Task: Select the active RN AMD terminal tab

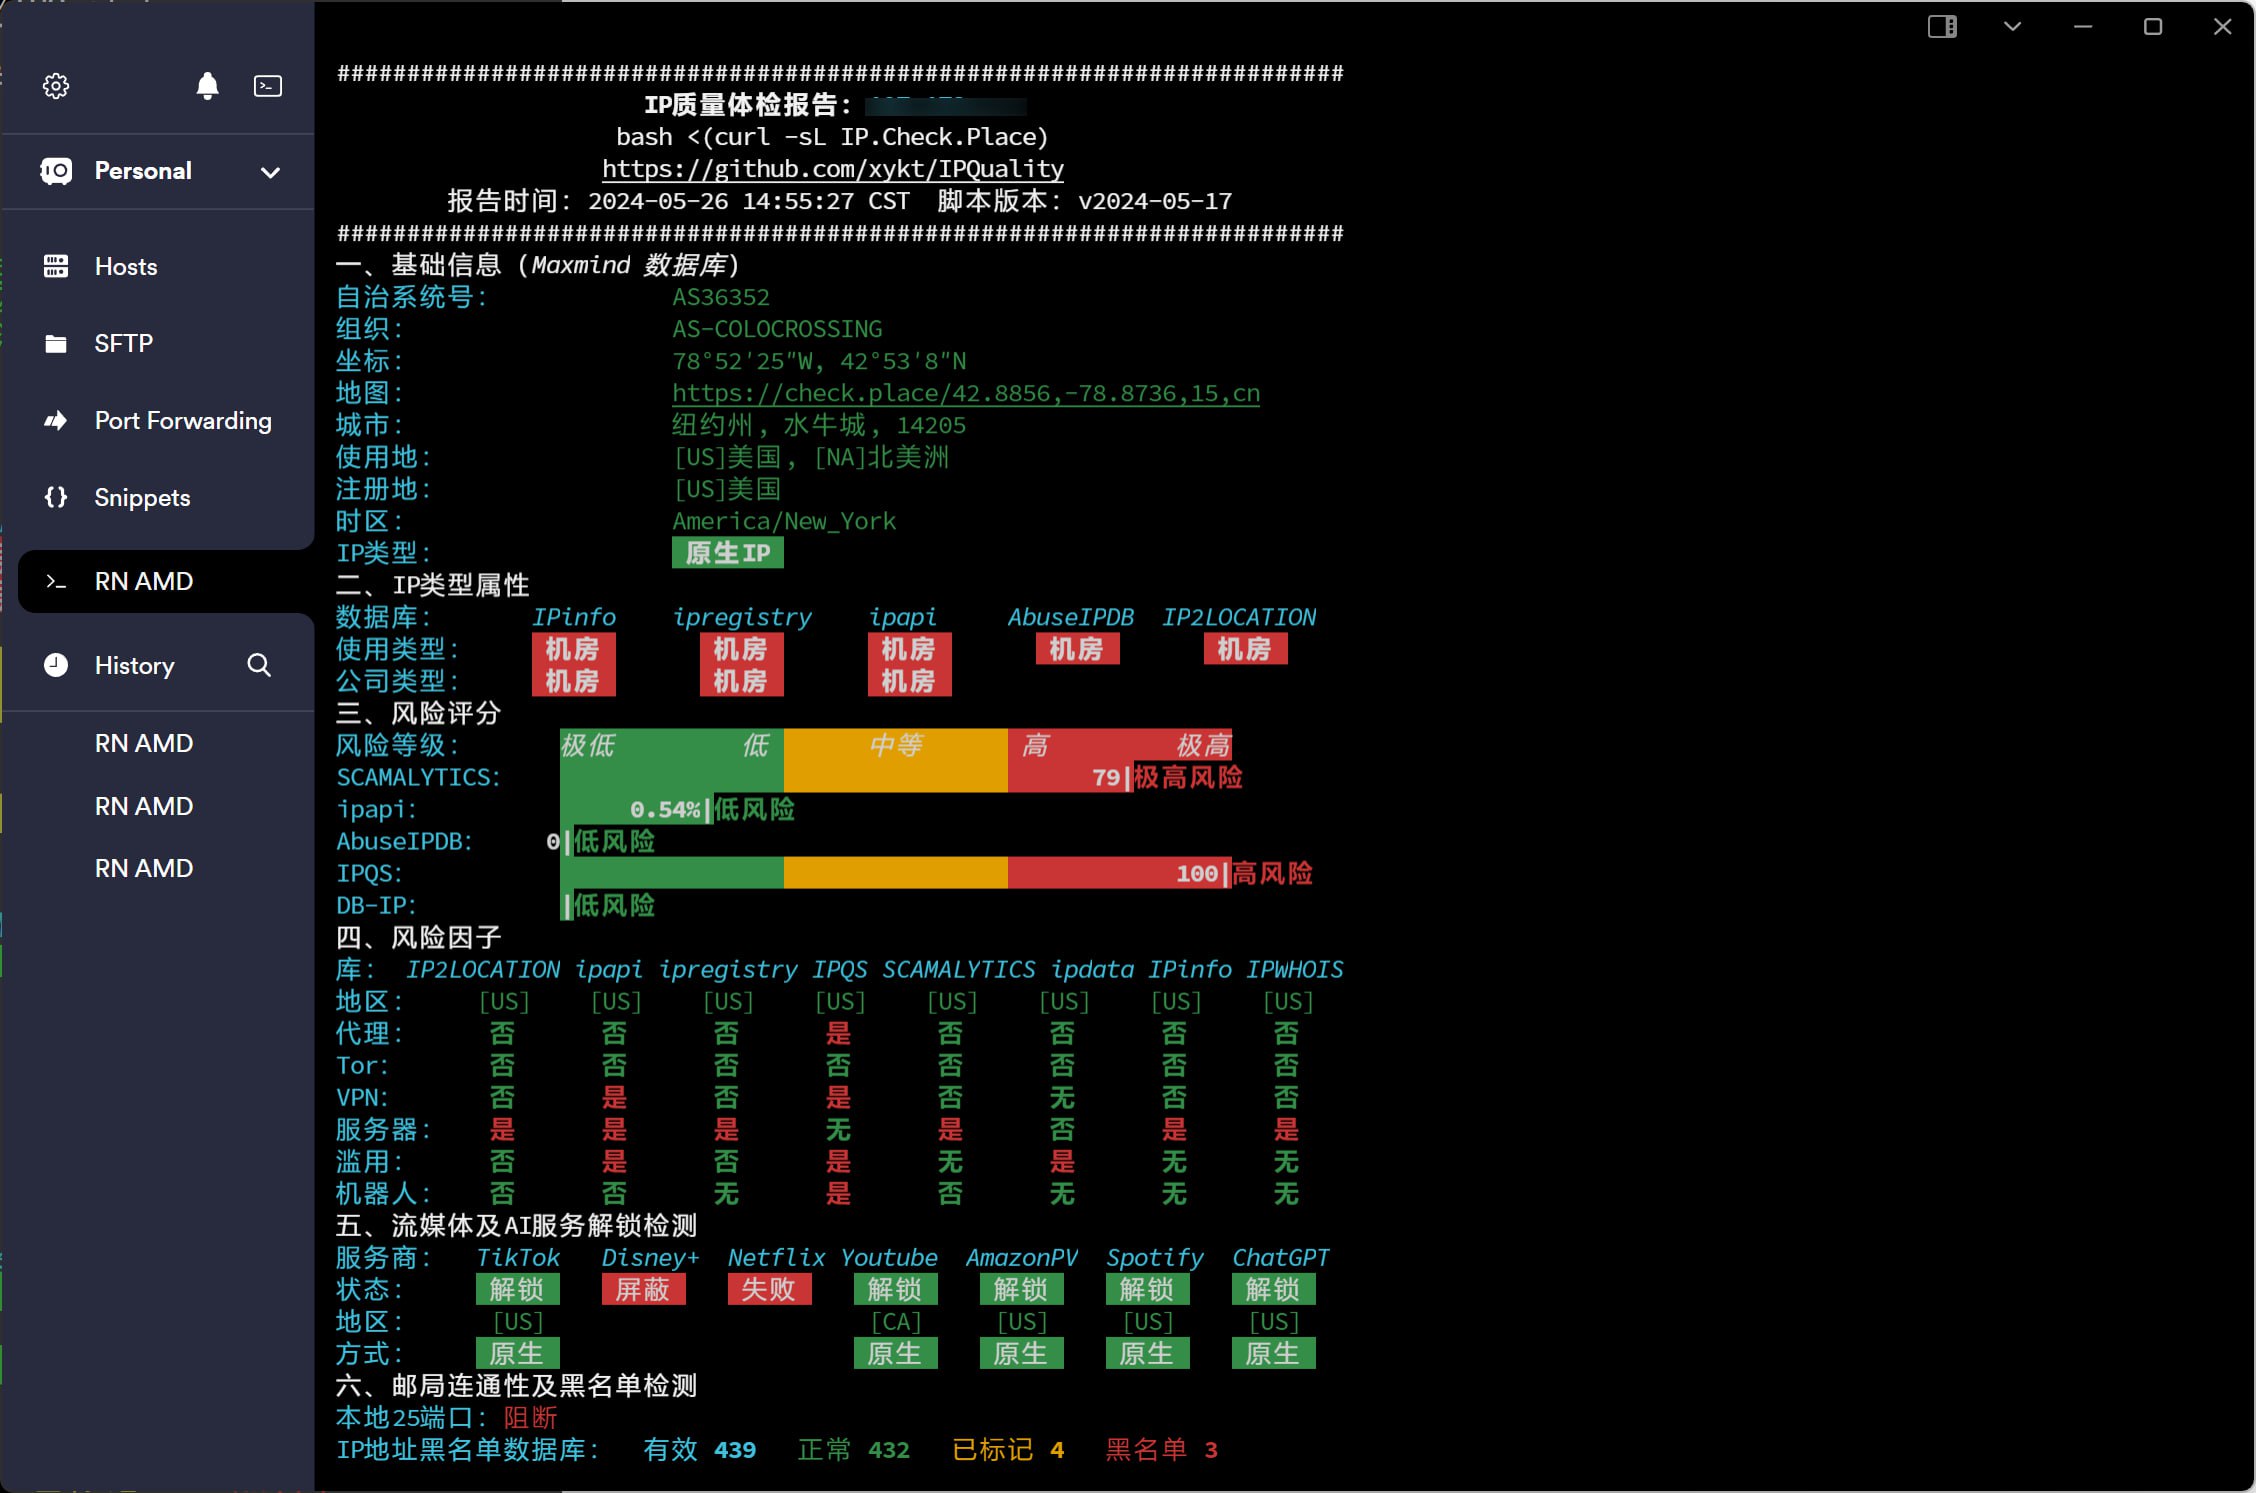Action: (166, 582)
